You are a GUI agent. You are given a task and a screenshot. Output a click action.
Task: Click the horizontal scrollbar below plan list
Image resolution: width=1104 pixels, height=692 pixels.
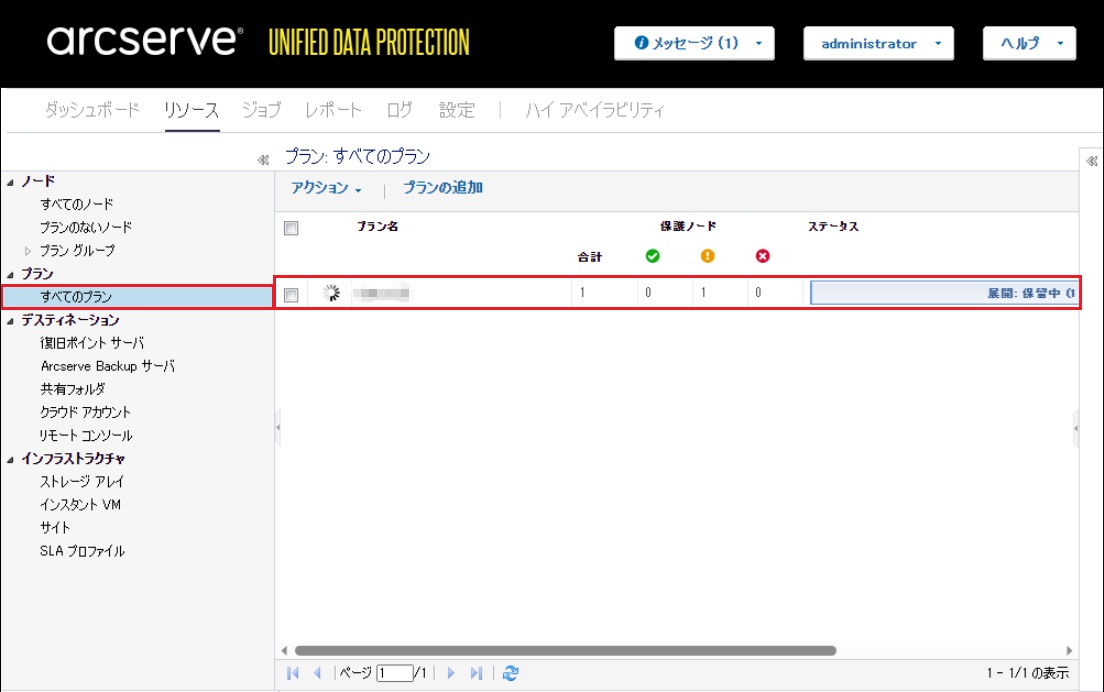pyautogui.click(x=565, y=650)
